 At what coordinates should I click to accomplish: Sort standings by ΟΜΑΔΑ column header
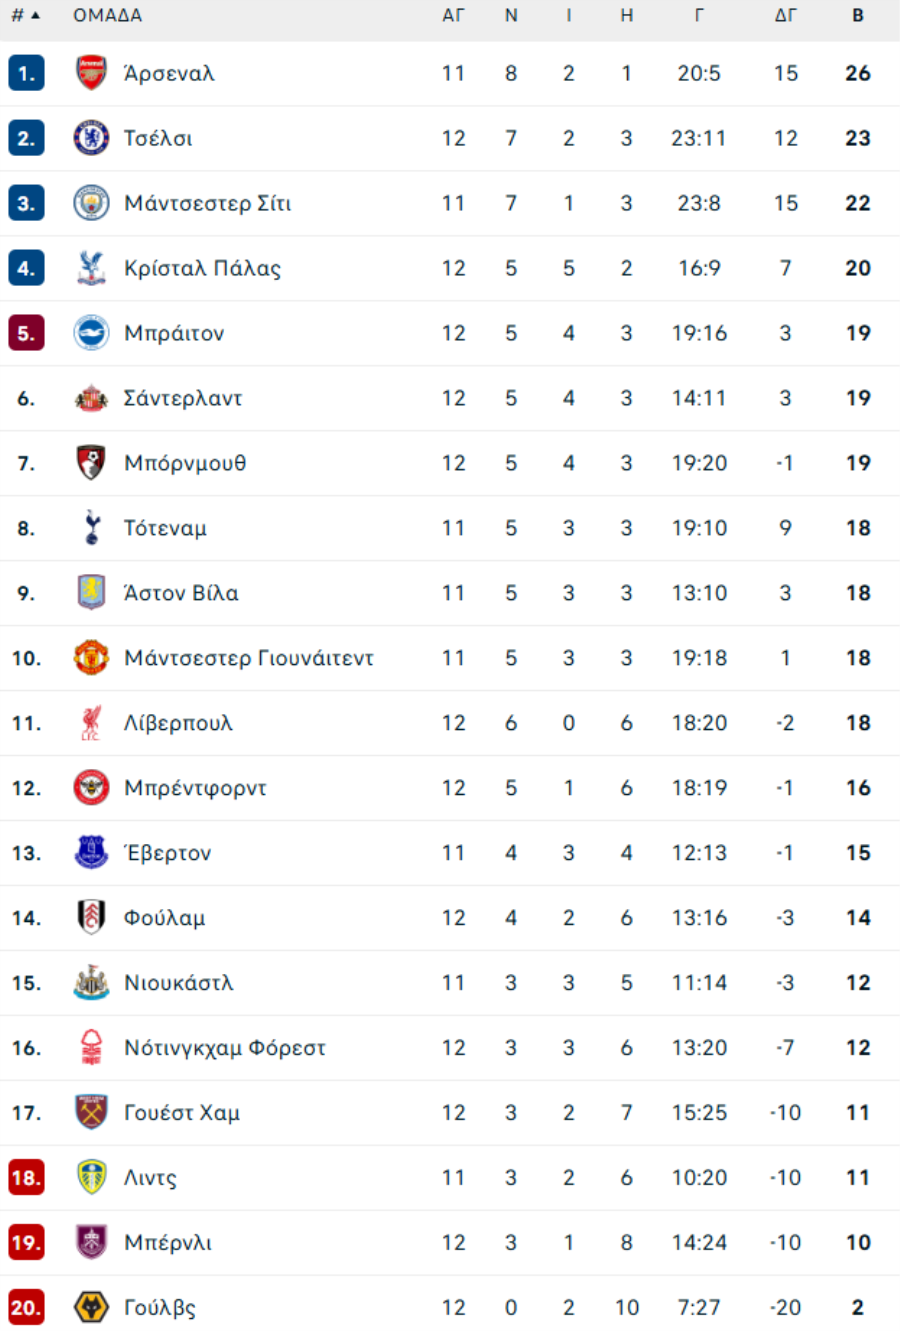point(107,16)
